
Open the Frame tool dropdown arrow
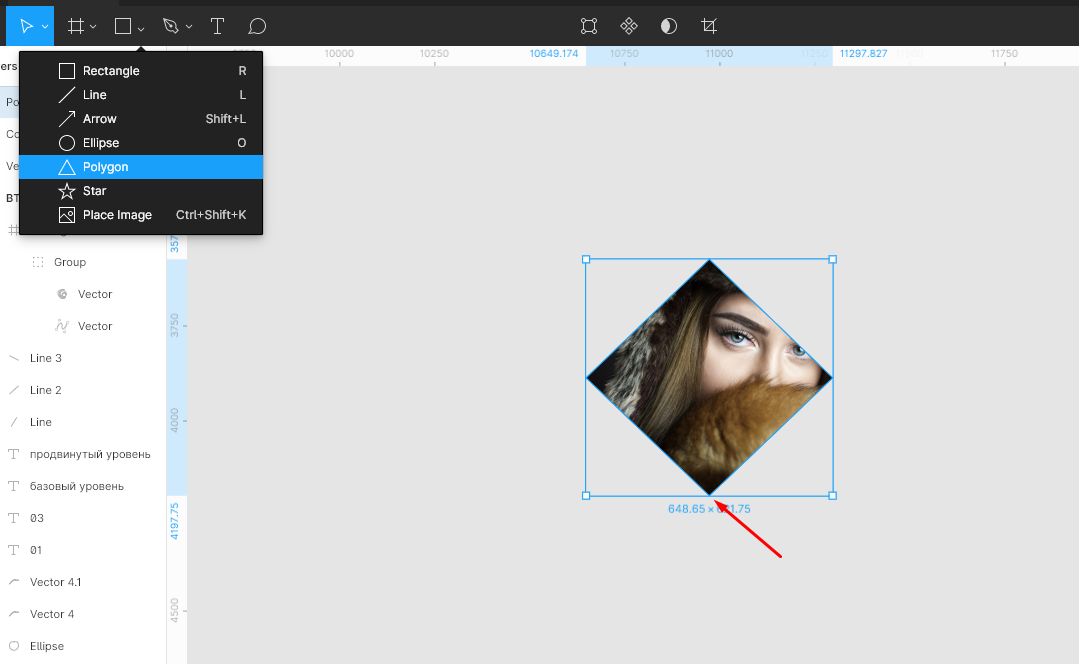pos(94,27)
